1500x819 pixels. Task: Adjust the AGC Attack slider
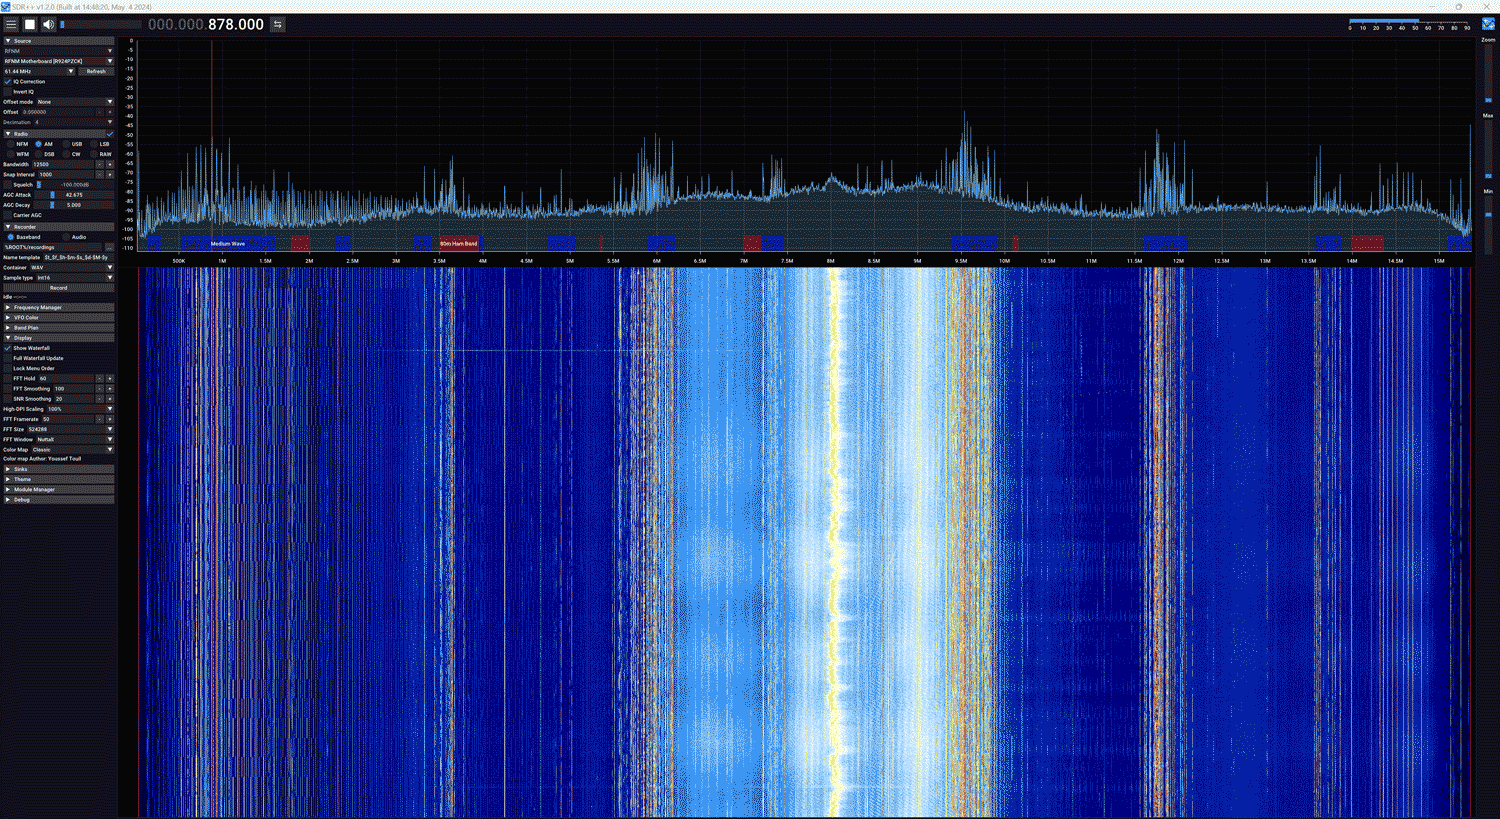coord(75,194)
